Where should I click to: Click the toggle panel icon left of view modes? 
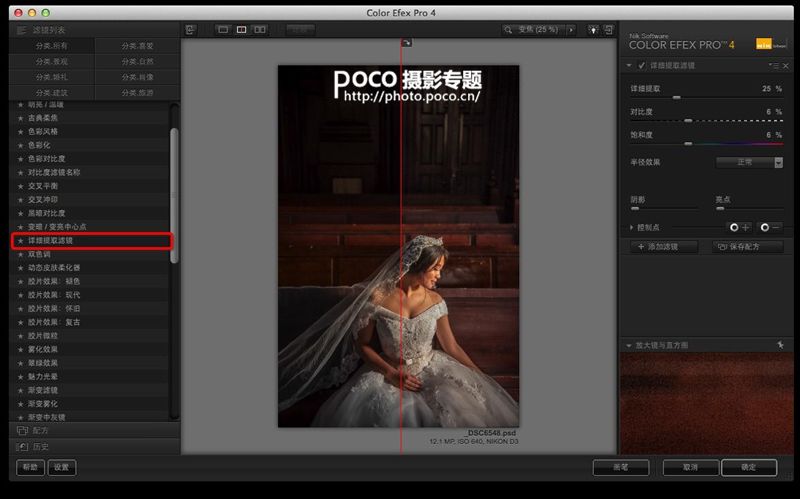(x=190, y=30)
